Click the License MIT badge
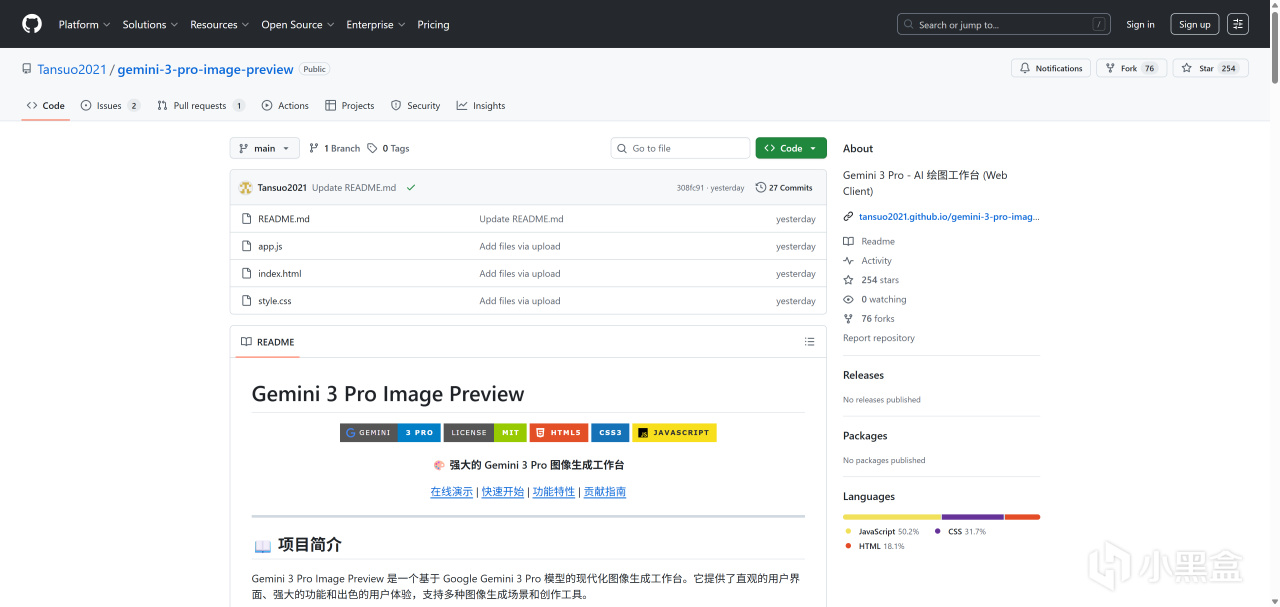The height and width of the screenshot is (607, 1280). tap(485, 432)
